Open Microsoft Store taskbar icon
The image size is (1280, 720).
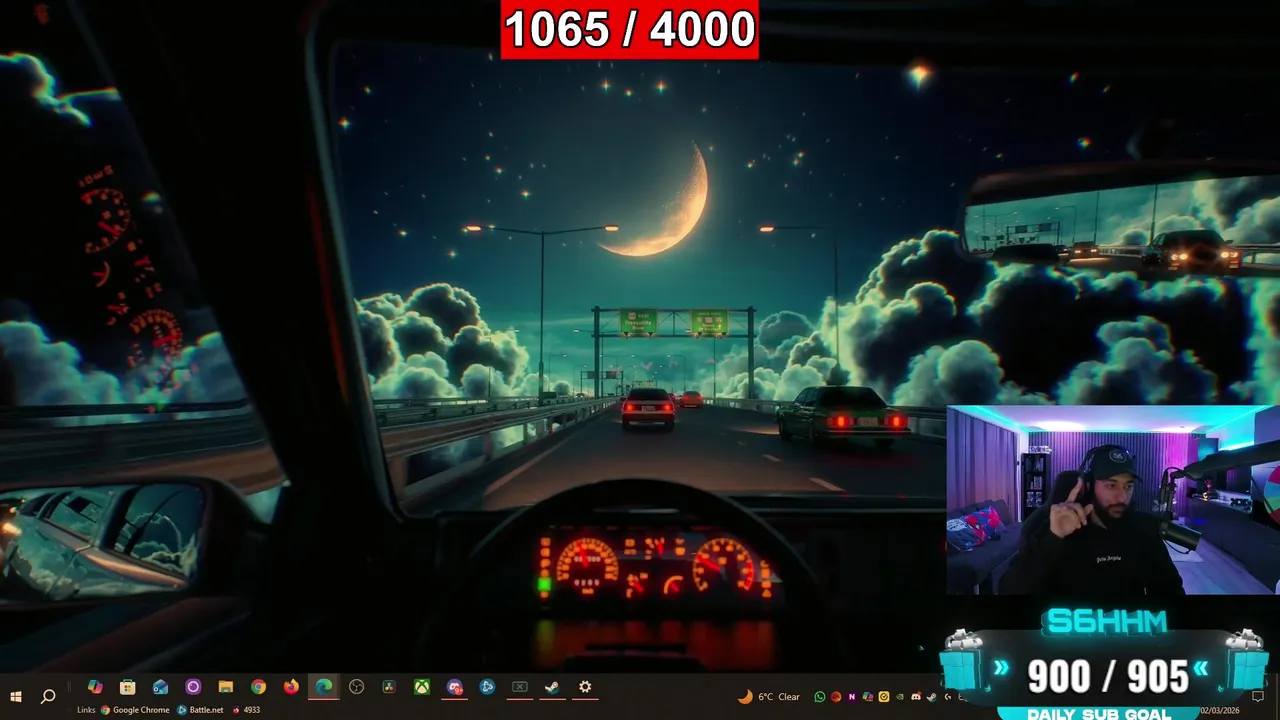pos(128,687)
